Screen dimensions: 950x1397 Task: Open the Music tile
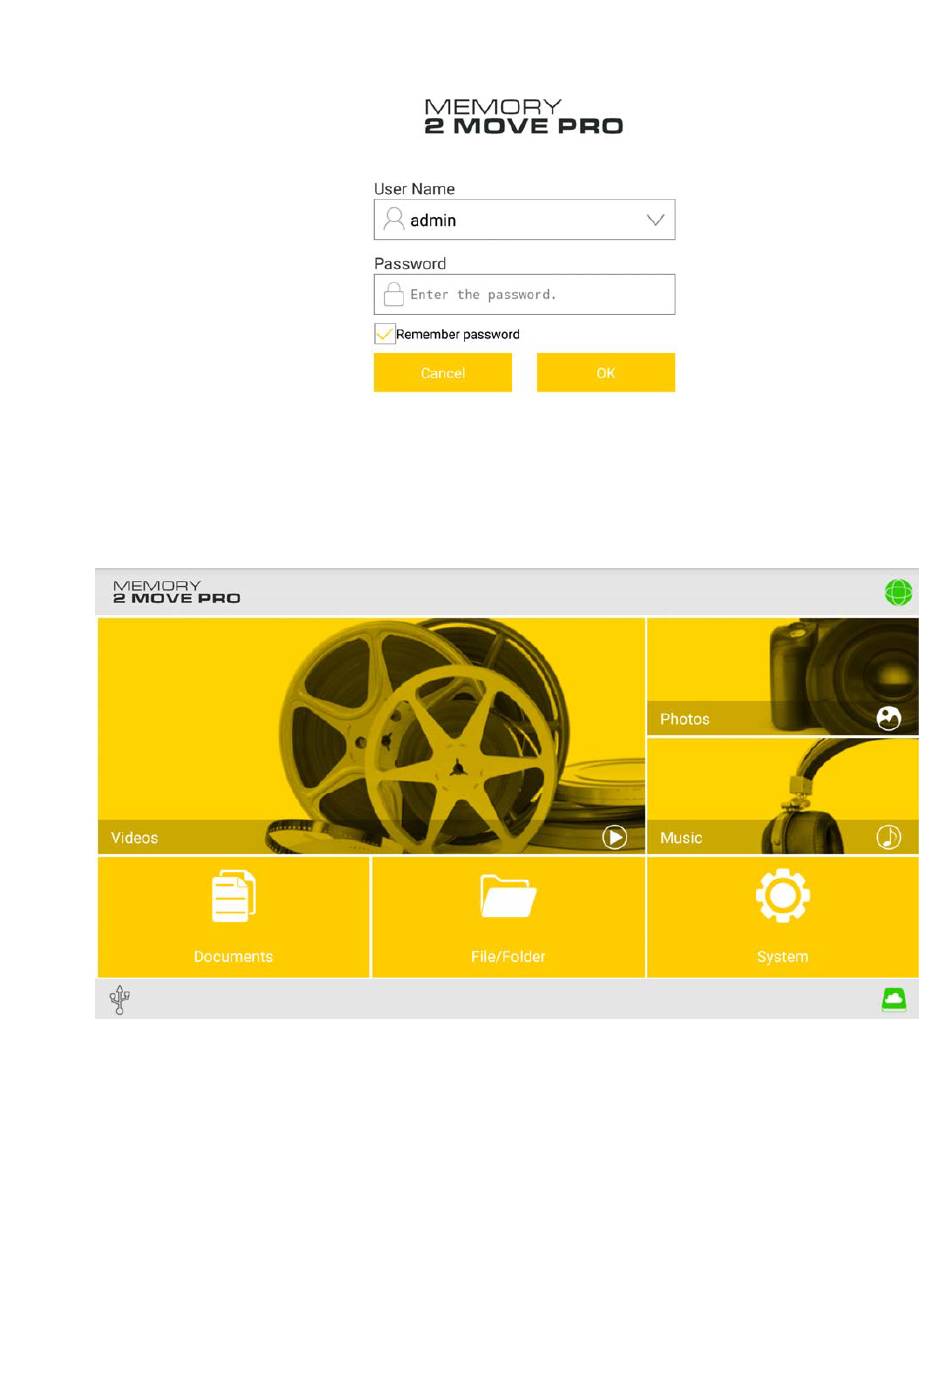click(x=782, y=796)
